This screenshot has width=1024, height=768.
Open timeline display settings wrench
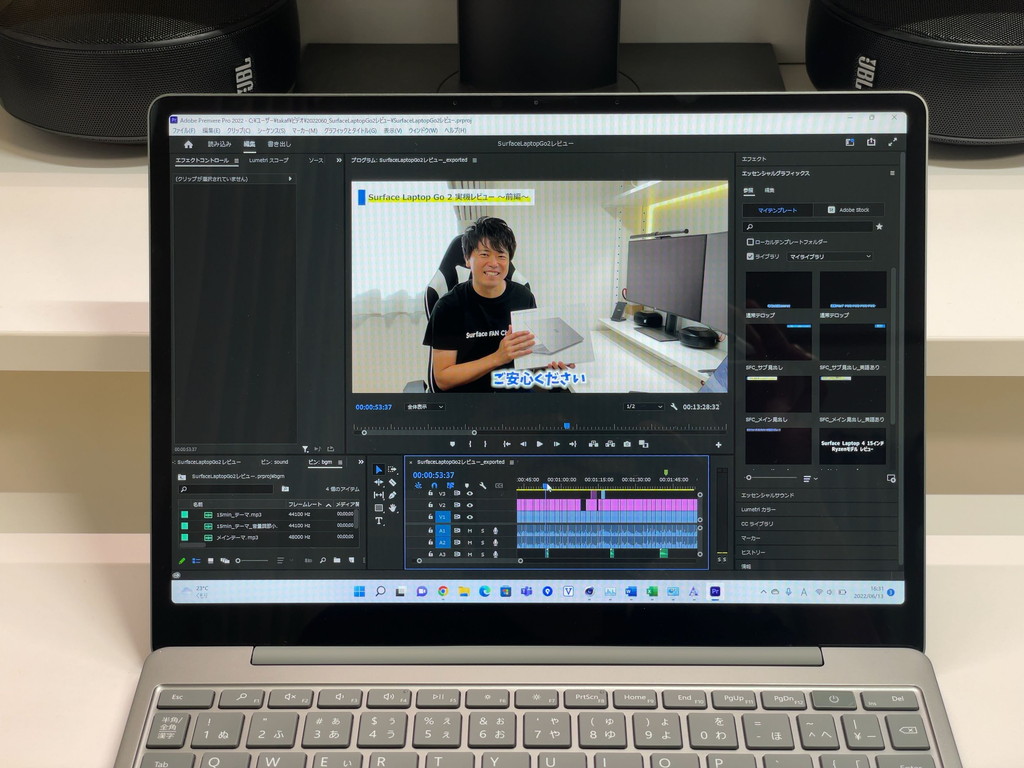[x=483, y=485]
